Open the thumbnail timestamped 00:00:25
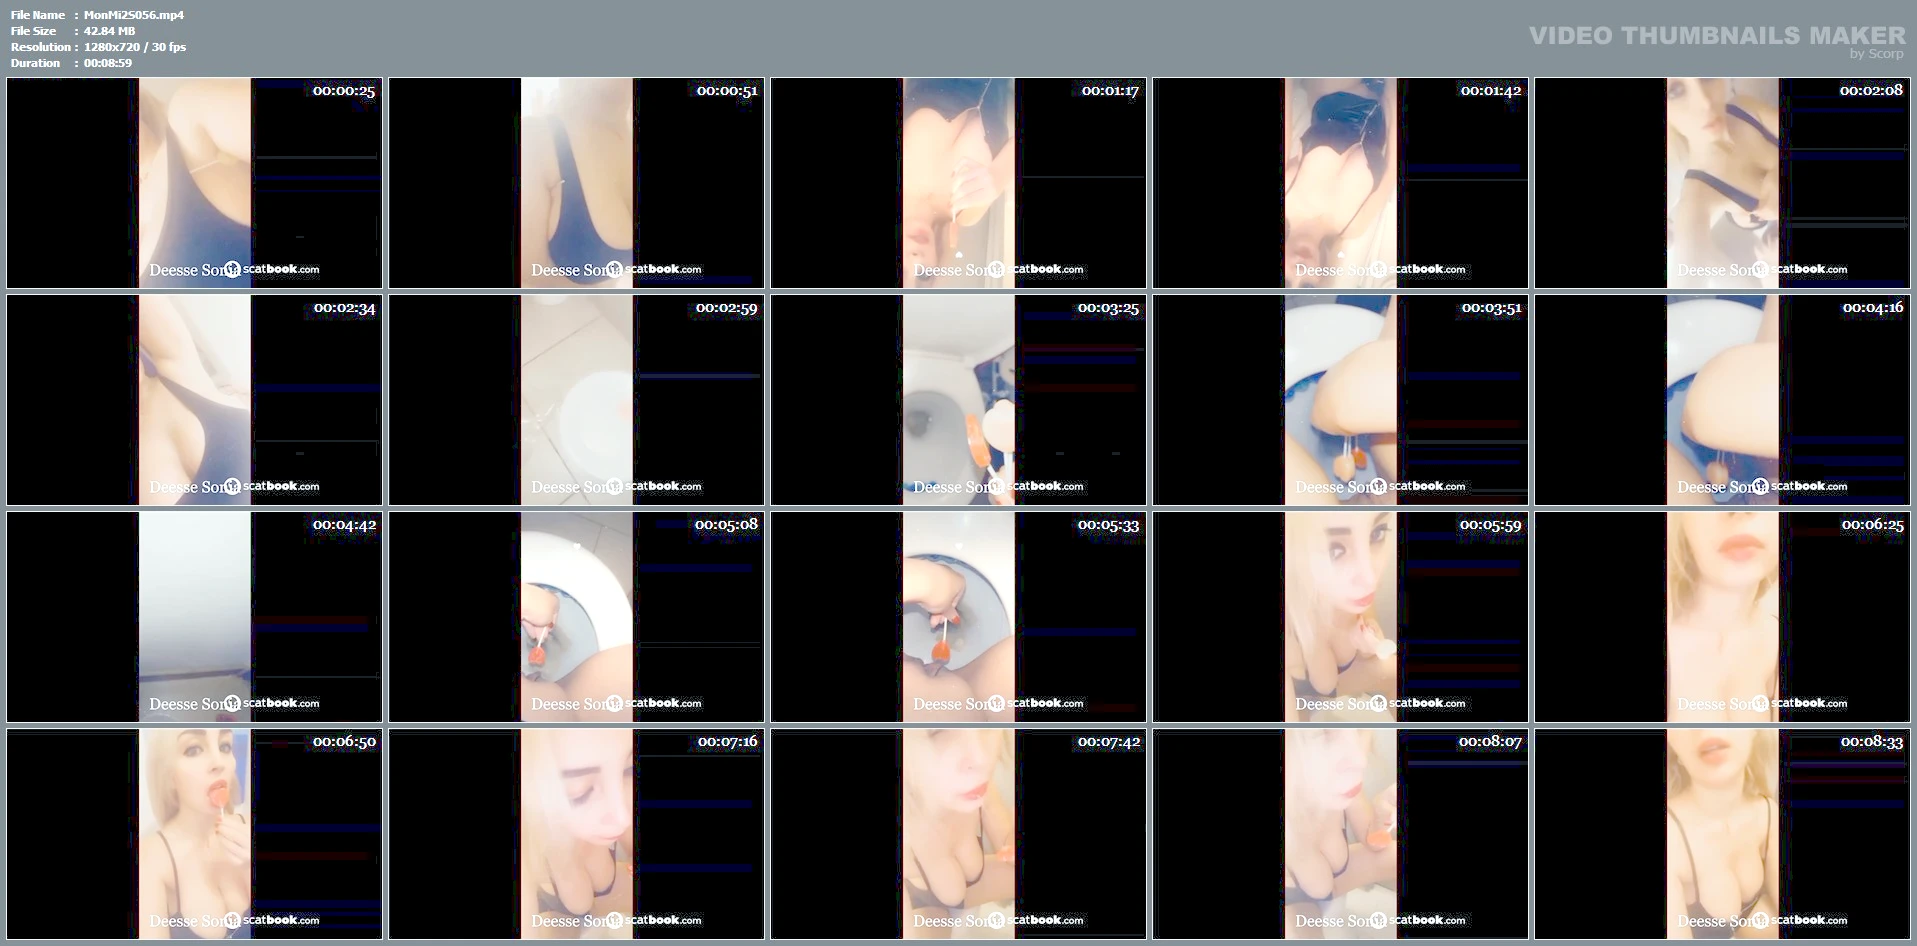The image size is (1917, 946). [x=194, y=183]
